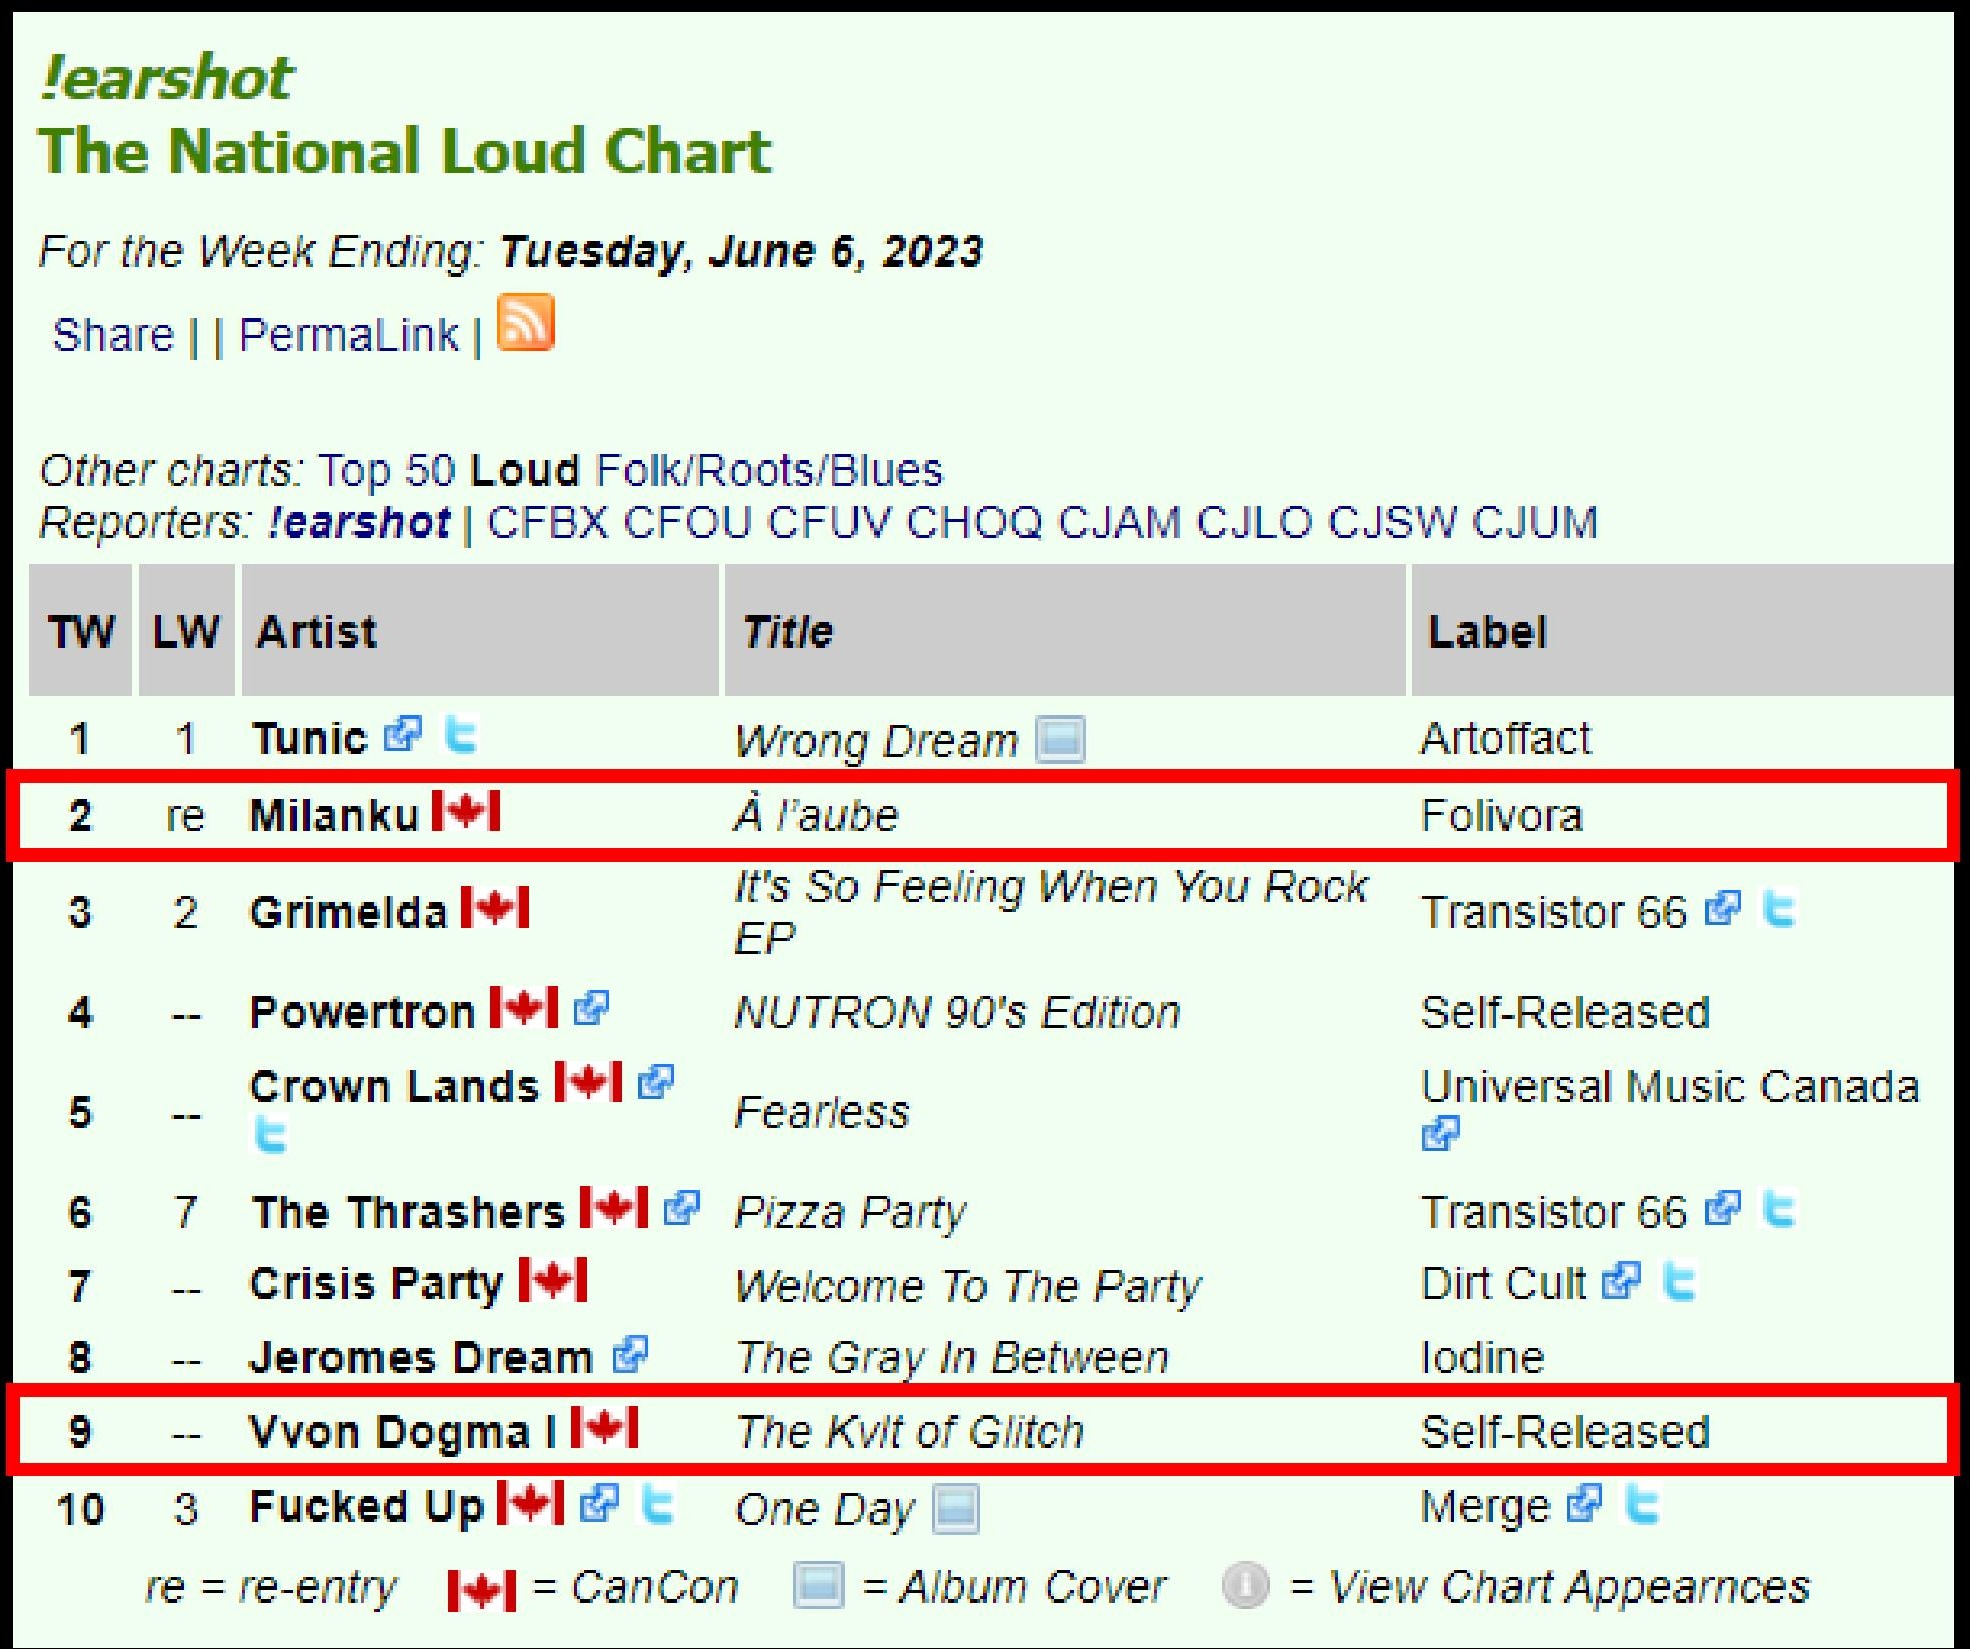This screenshot has height=1649, width=1970.
Task: Click the Twitter icon next to Tunic
Action: (460, 735)
